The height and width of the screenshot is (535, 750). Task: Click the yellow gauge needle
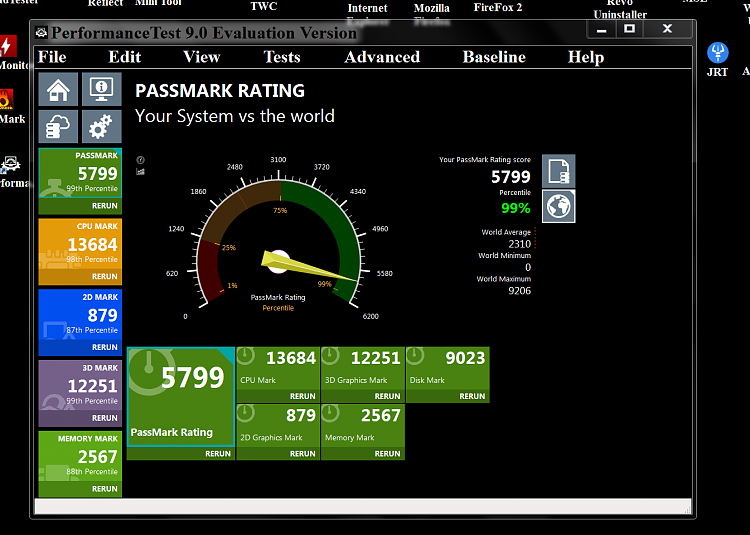click(311, 268)
